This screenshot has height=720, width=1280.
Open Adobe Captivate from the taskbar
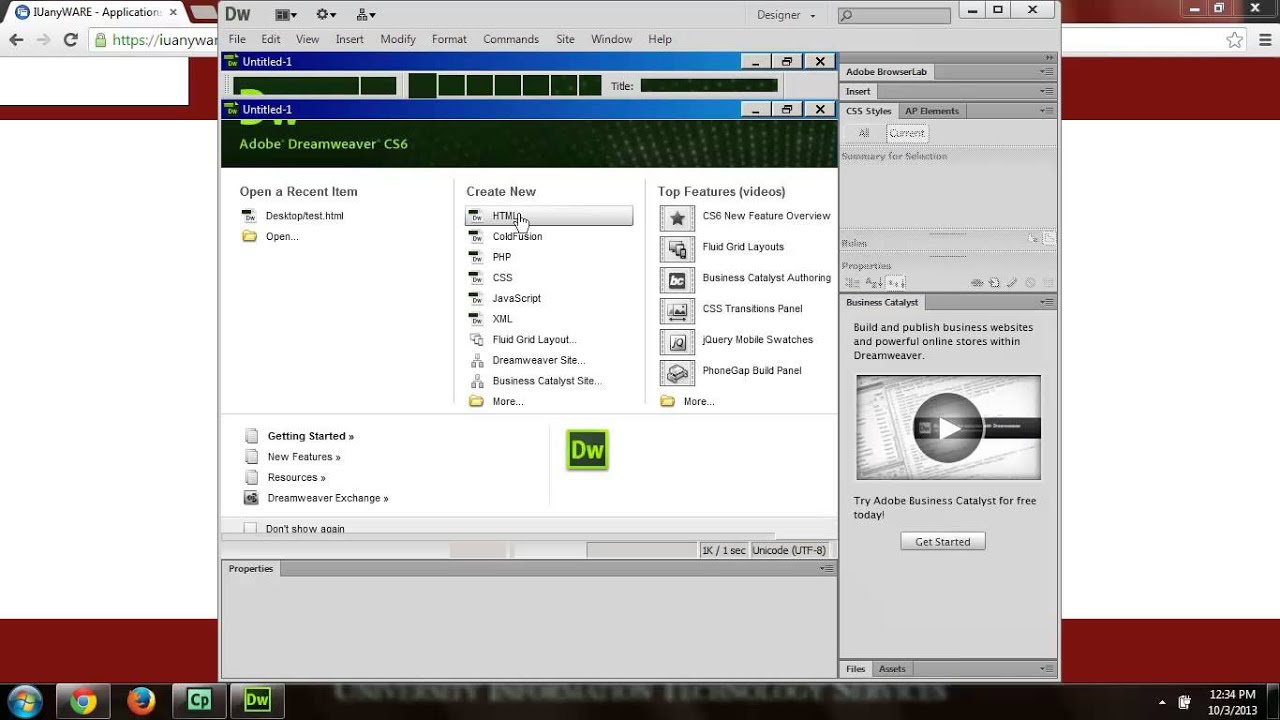click(200, 701)
